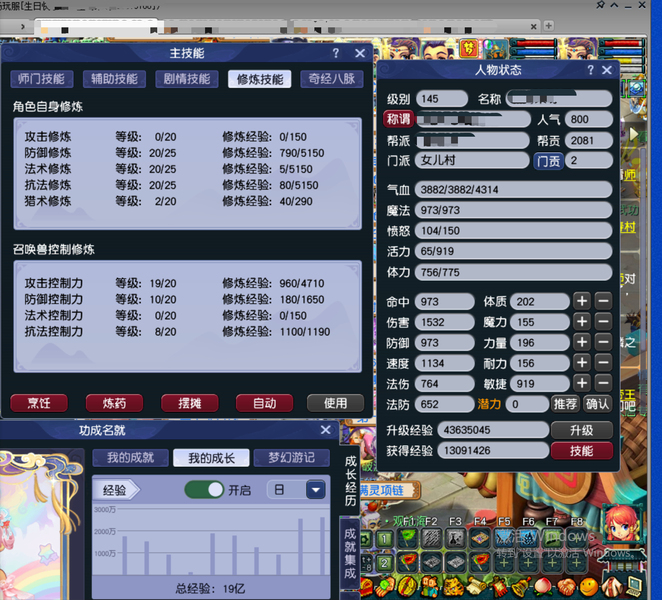The image size is (662, 600).
Task: Select the 梦幻游记 tab
Action: 290,458
